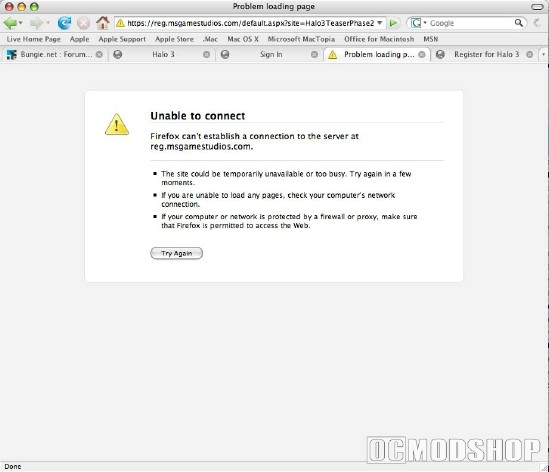
Task: Go to the Home page icon
Action: click(103, 23)
